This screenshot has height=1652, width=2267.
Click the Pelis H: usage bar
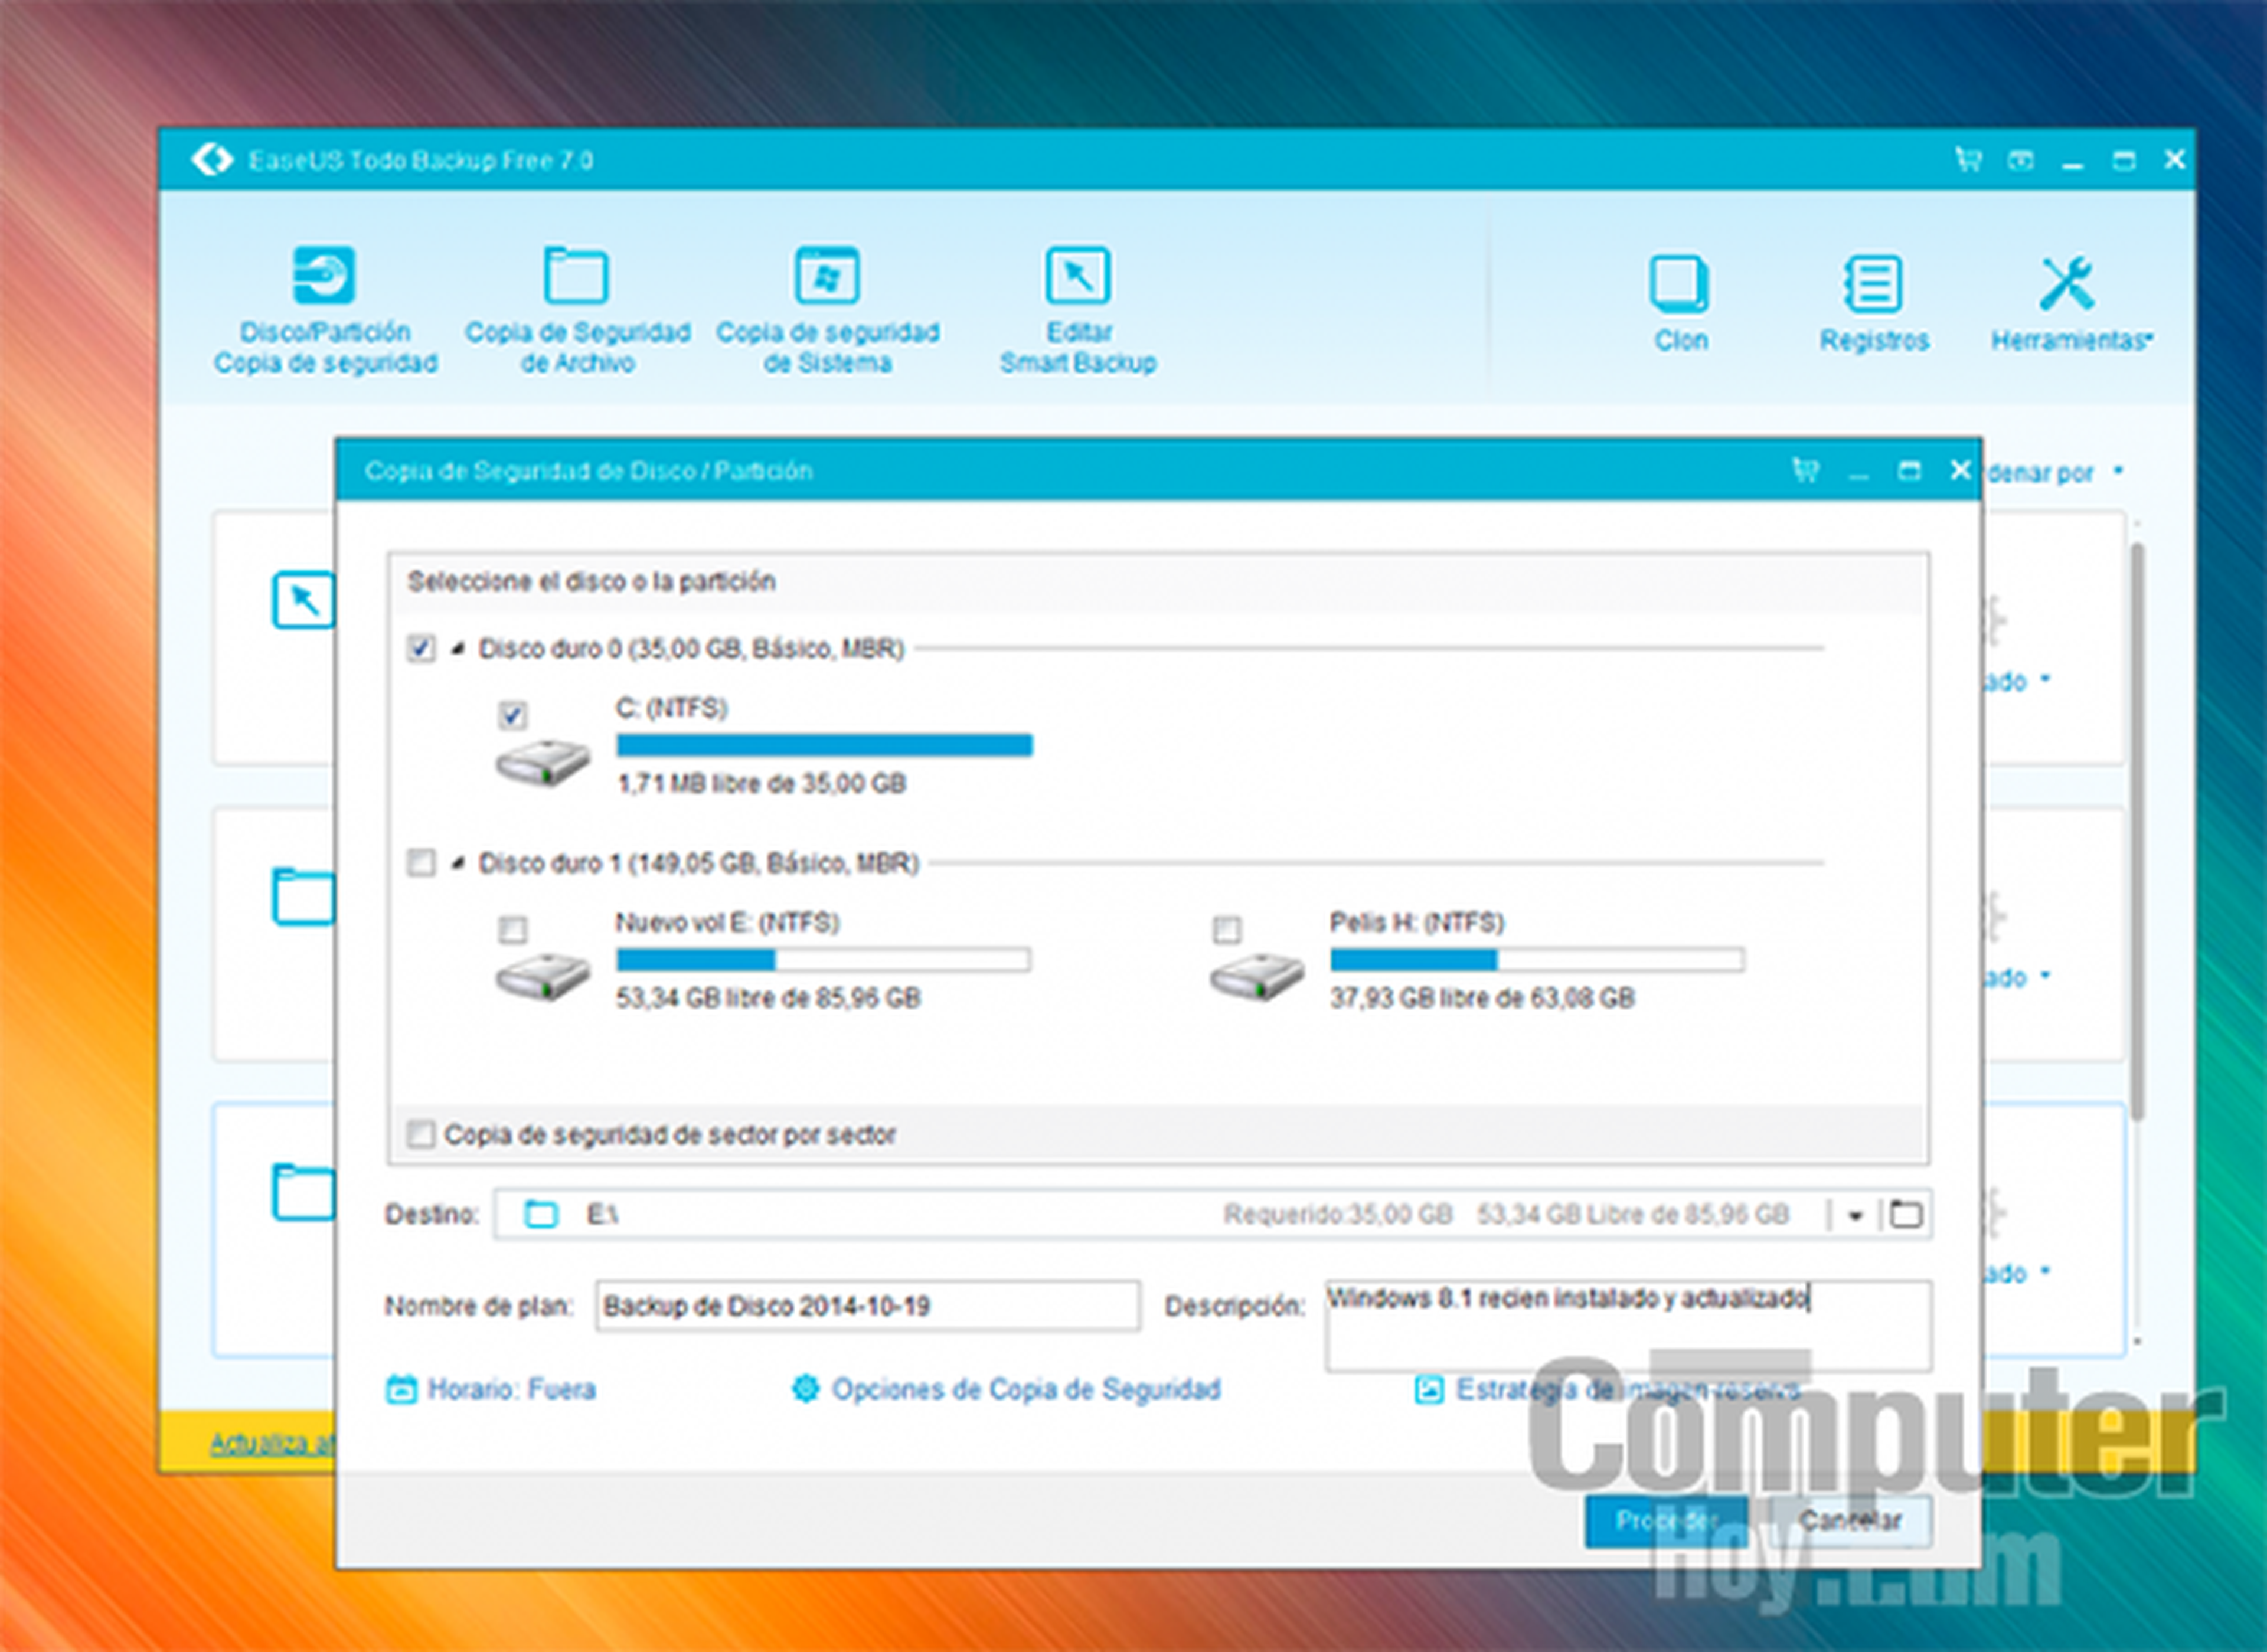(1538, 960)
